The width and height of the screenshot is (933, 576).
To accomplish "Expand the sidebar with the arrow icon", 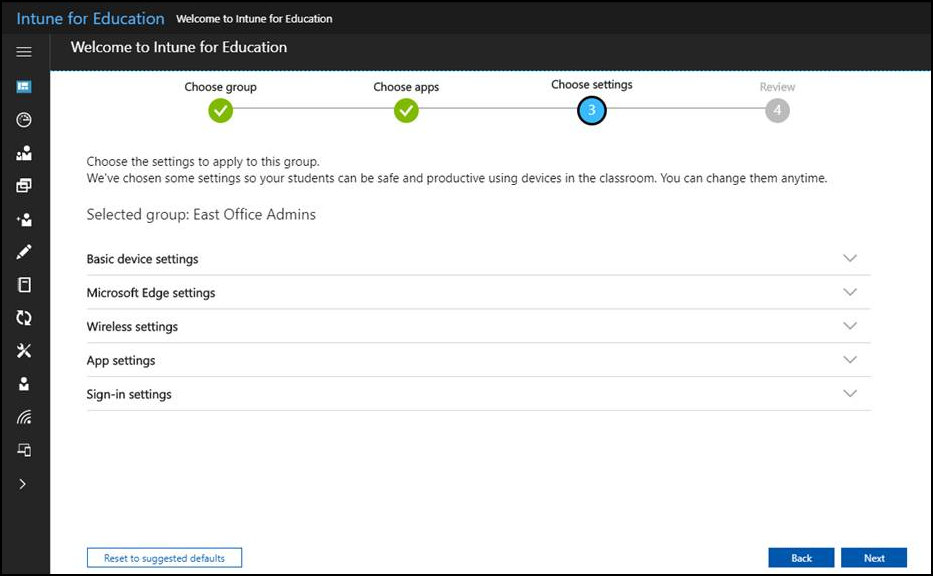I will [x=23, y=484].
